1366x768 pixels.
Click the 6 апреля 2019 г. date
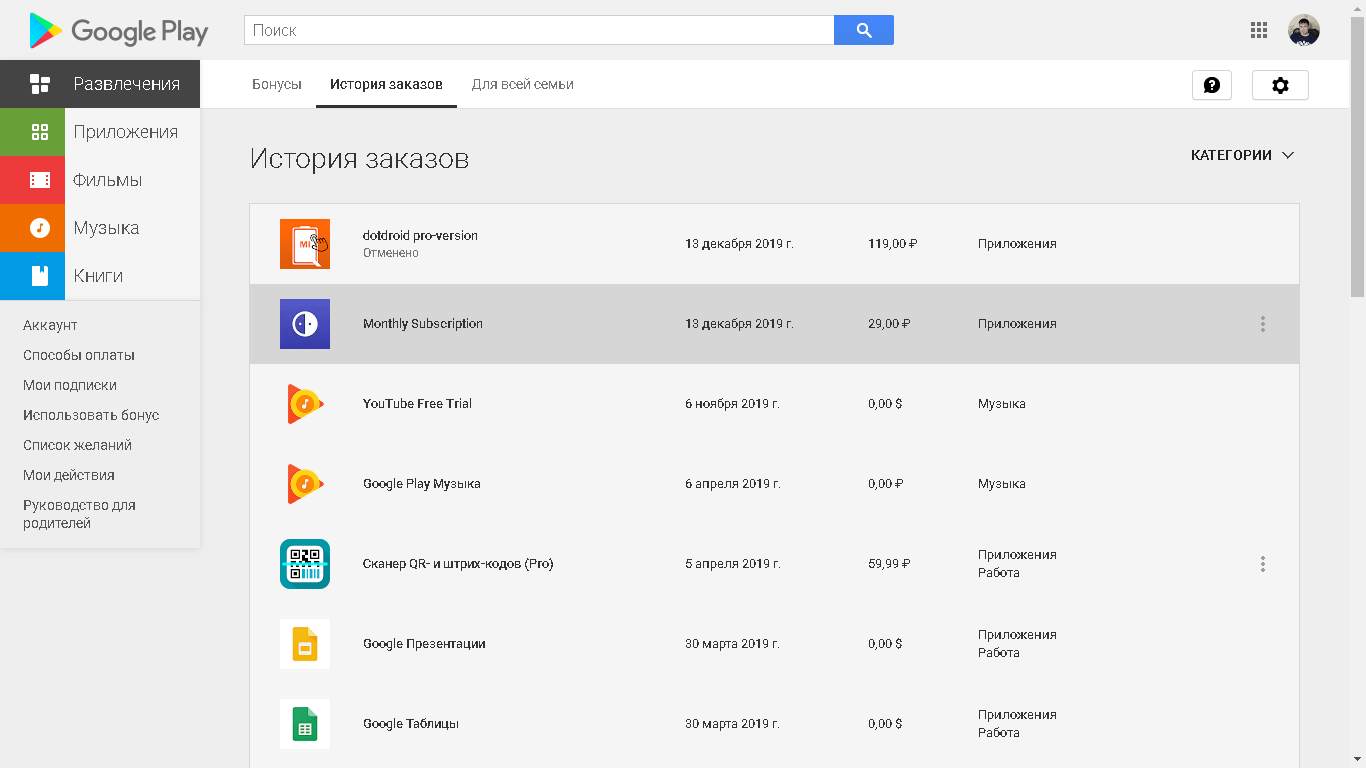pyautogui.click(x=733, y=484)
